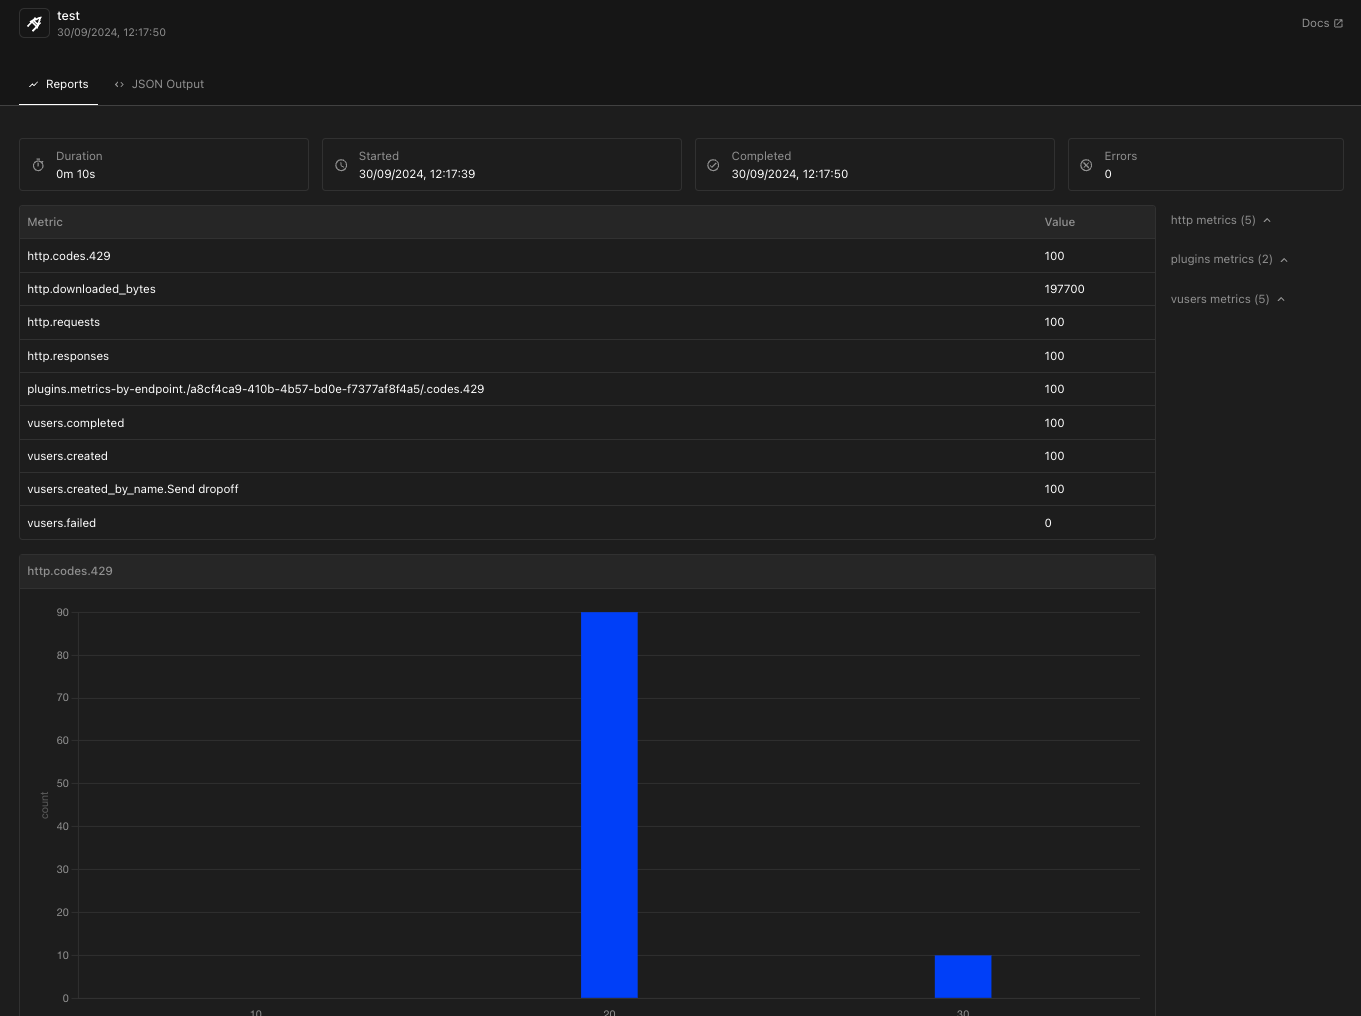Click the tall blue bar at 20
This screenshot has width=1361, height=1016.
coord(609,805)
